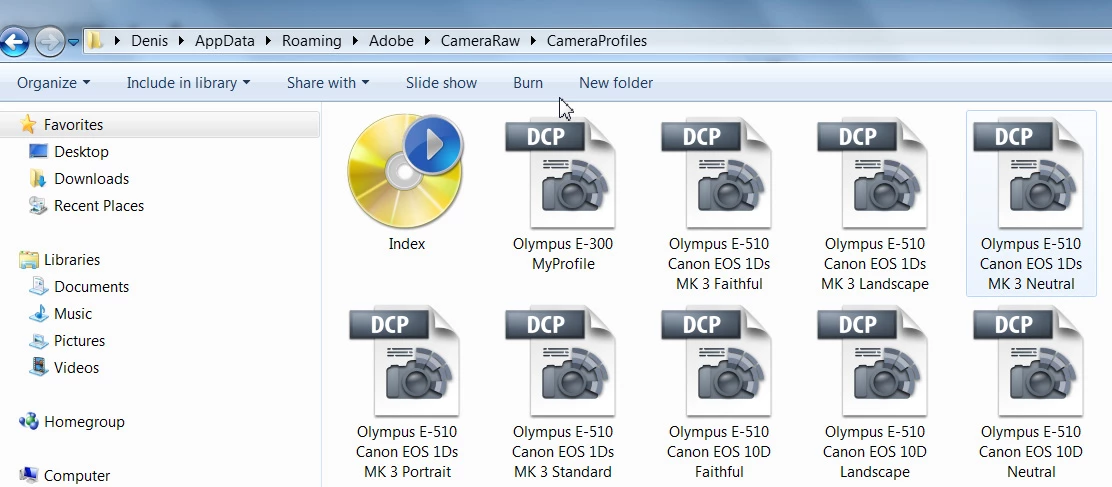1112x487 pixels.
Task: Select the EOS 10D Landscape DCP icon
Action: 872,362
